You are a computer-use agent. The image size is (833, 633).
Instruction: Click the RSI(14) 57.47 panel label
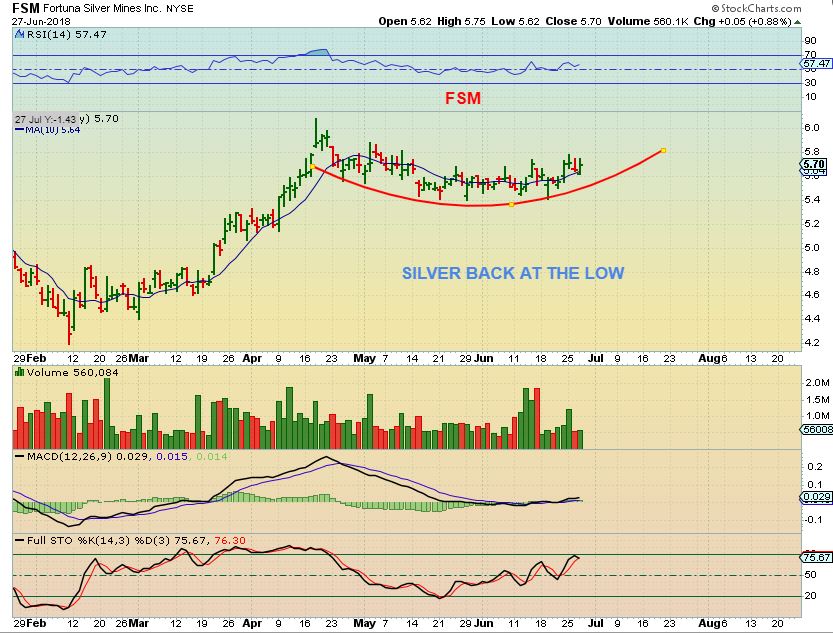click(x=66, y=35)
